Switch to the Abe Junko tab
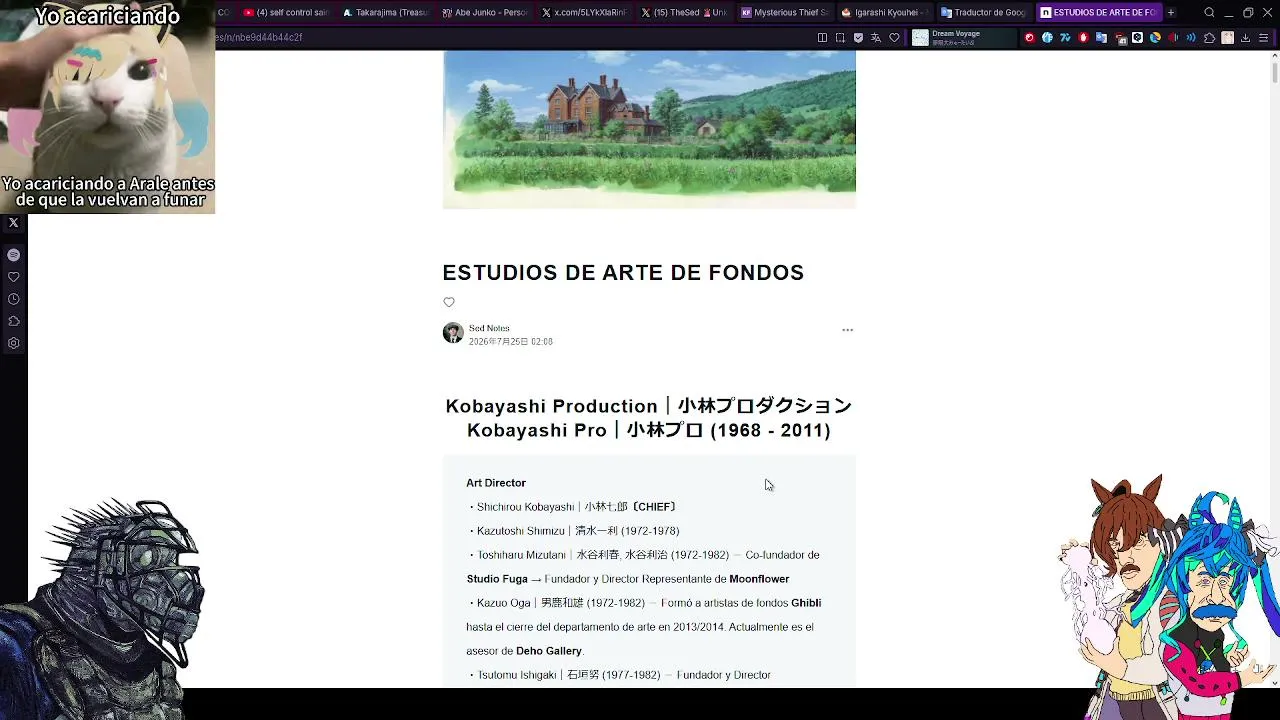 click(484, 13)
